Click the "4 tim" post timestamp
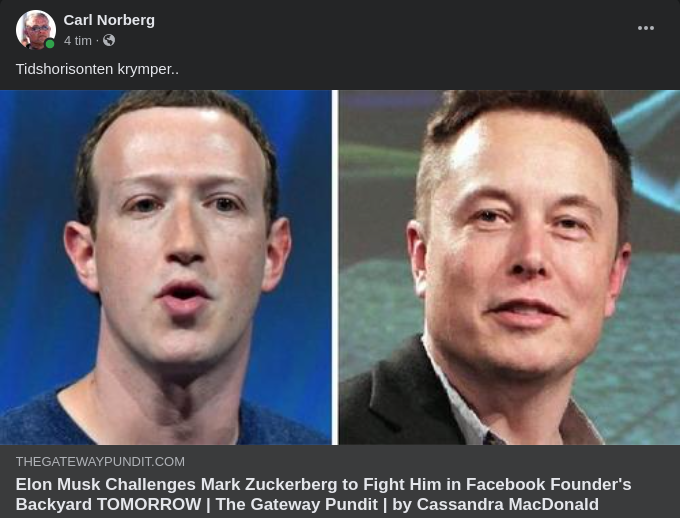 coord(78,41)
